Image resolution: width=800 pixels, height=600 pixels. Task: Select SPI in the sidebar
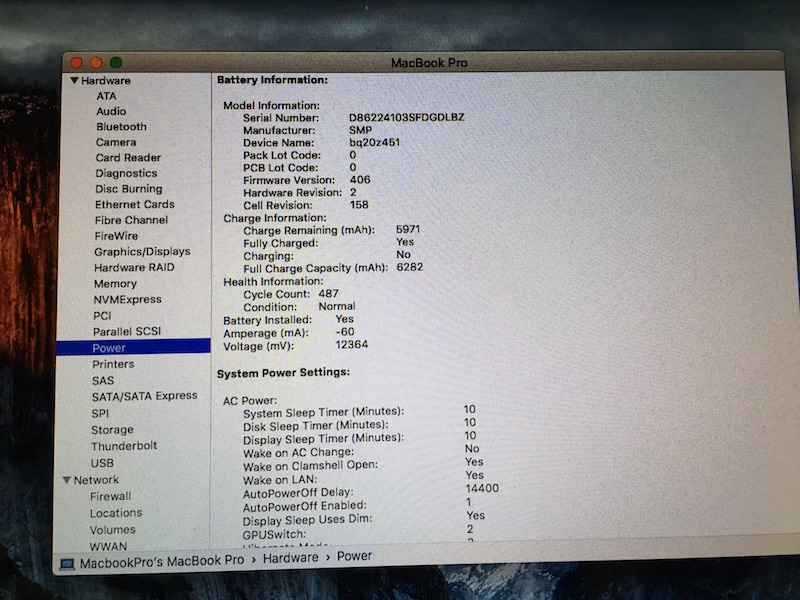click(x=100, y=413)
